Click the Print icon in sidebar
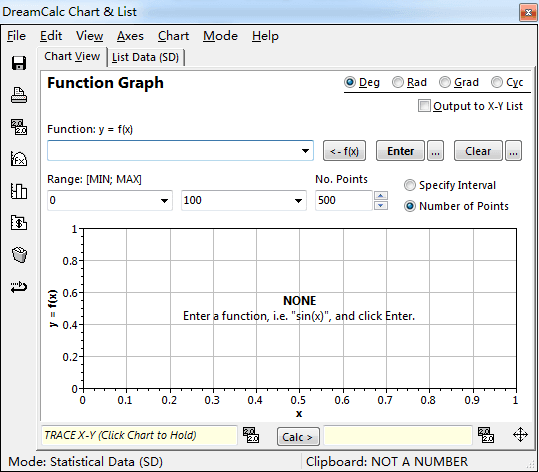 (x=19, y=95)
